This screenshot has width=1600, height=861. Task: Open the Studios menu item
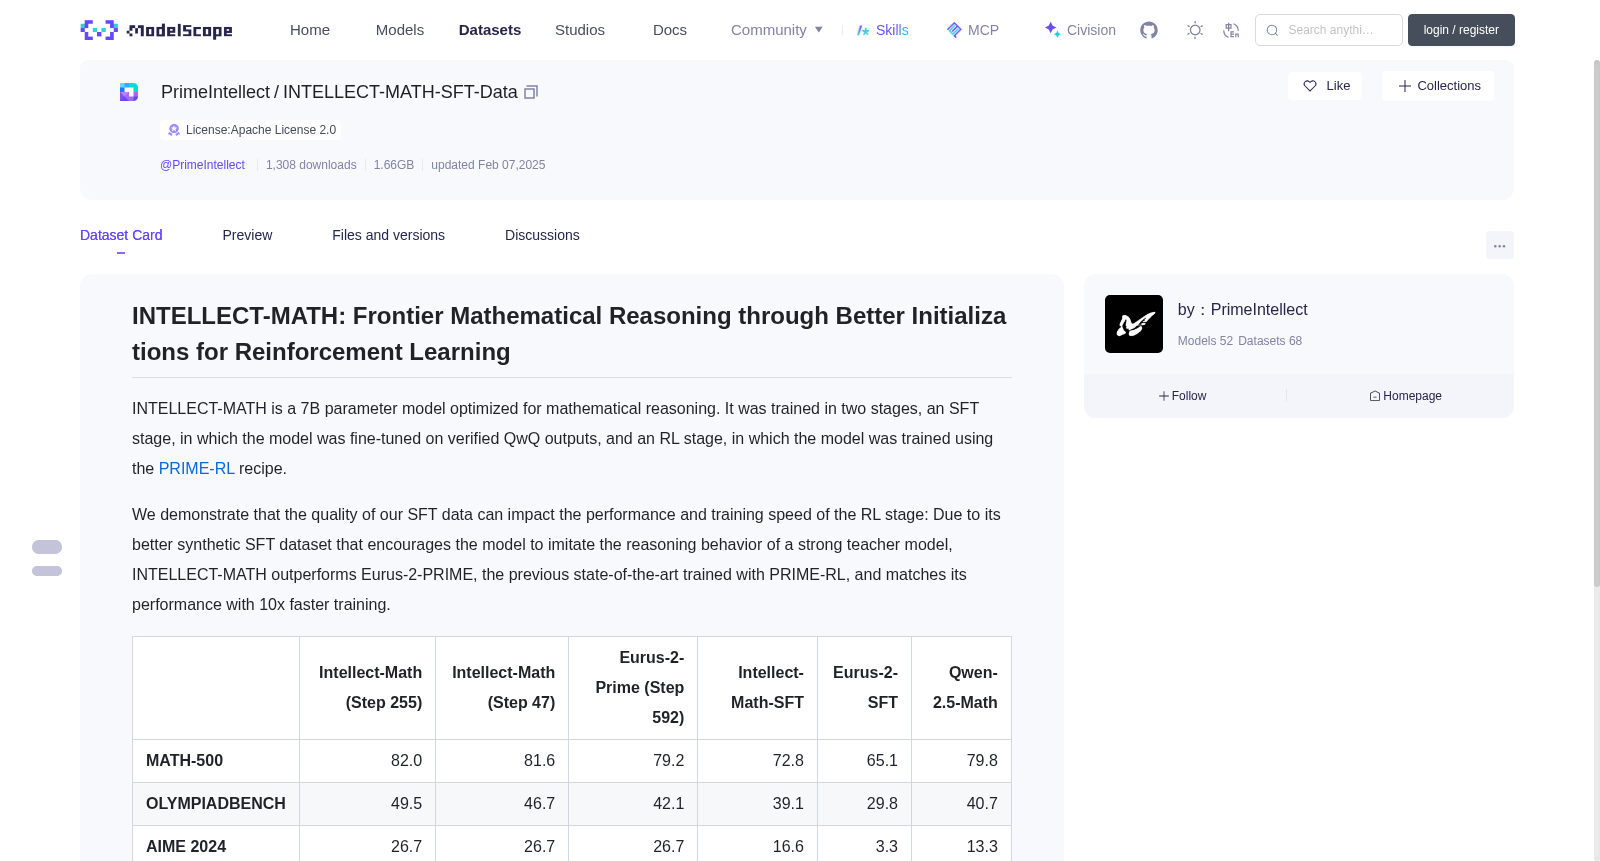point(580,30)
